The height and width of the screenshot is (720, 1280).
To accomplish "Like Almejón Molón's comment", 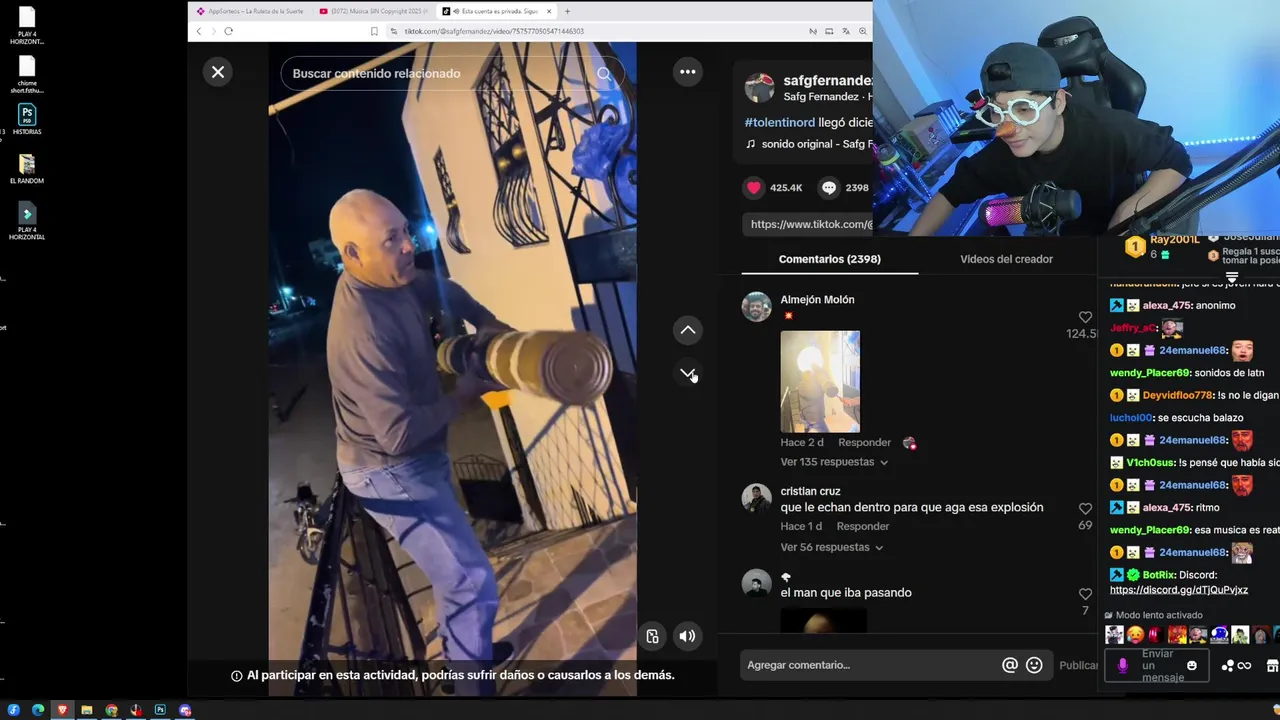I will click(1085, 318).
